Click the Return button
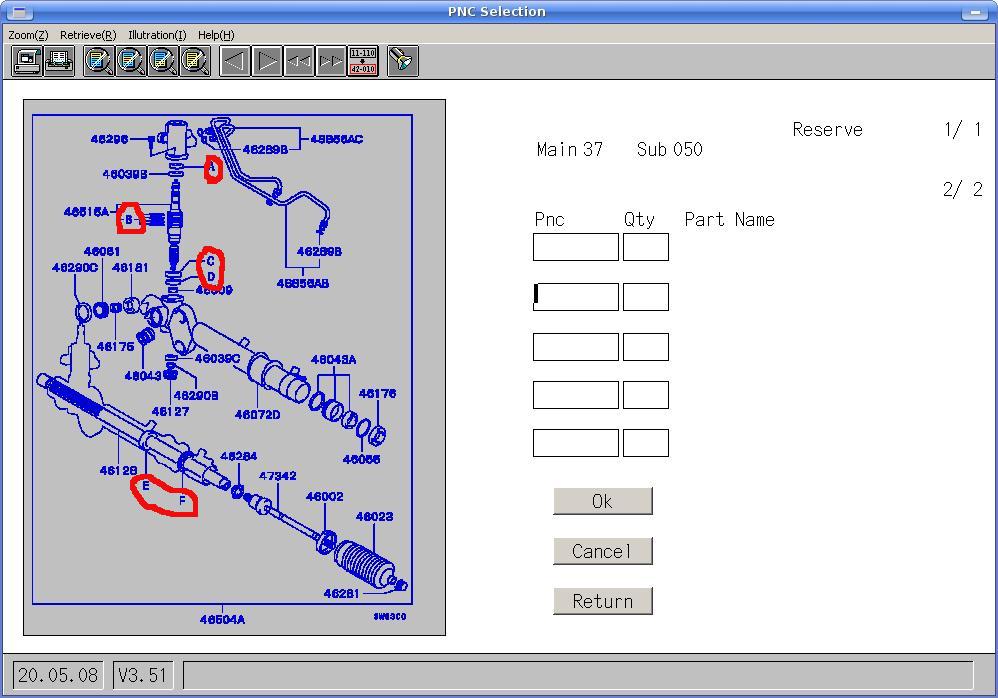998x698 pixels. pyautogui.click(x=602, y=601)
